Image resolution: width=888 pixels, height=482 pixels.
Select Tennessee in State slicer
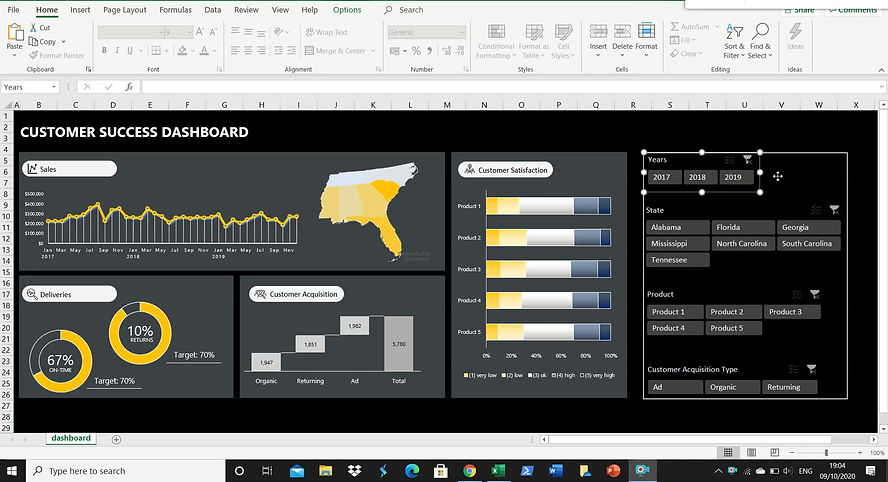pos(678,260)
